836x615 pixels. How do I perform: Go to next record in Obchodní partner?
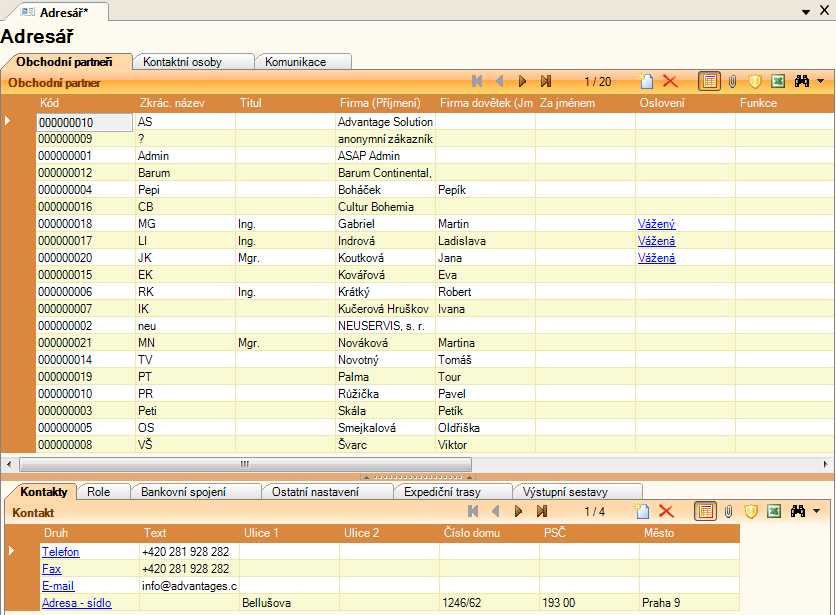click(x=521, y=81)
